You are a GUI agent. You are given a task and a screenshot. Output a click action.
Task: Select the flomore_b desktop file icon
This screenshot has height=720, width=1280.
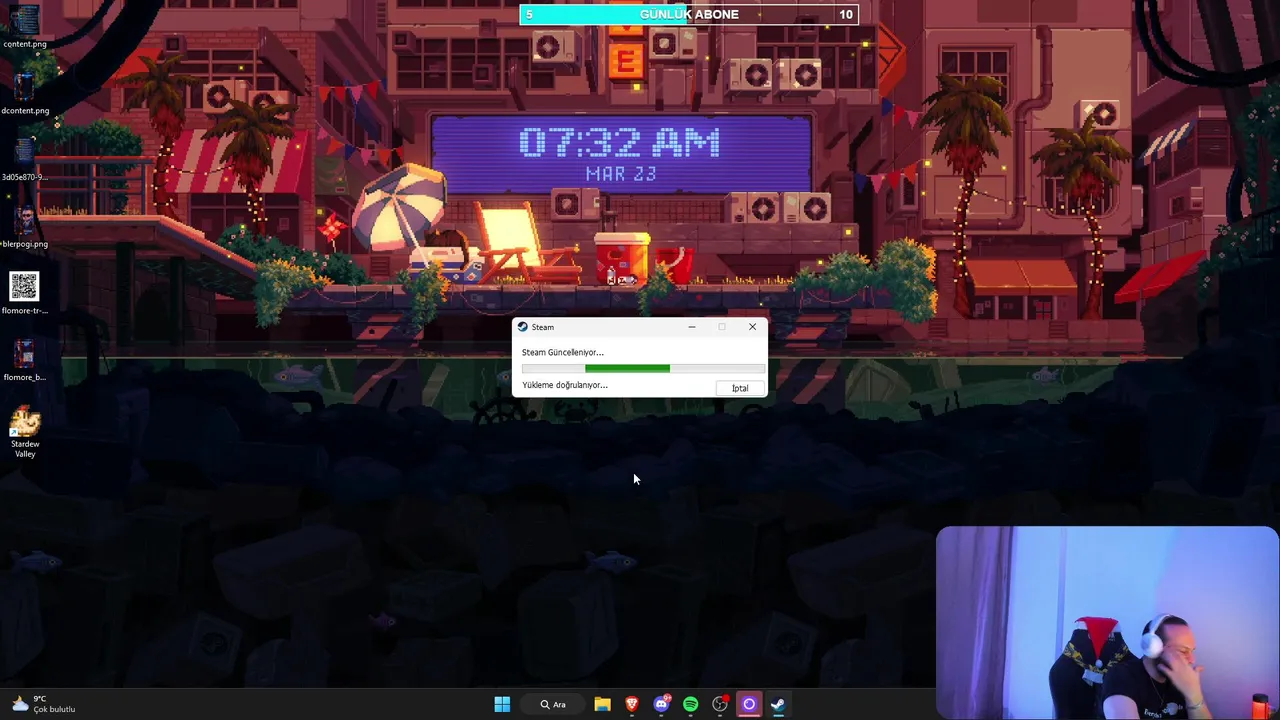pyautogui.click(x=24, y=360)
